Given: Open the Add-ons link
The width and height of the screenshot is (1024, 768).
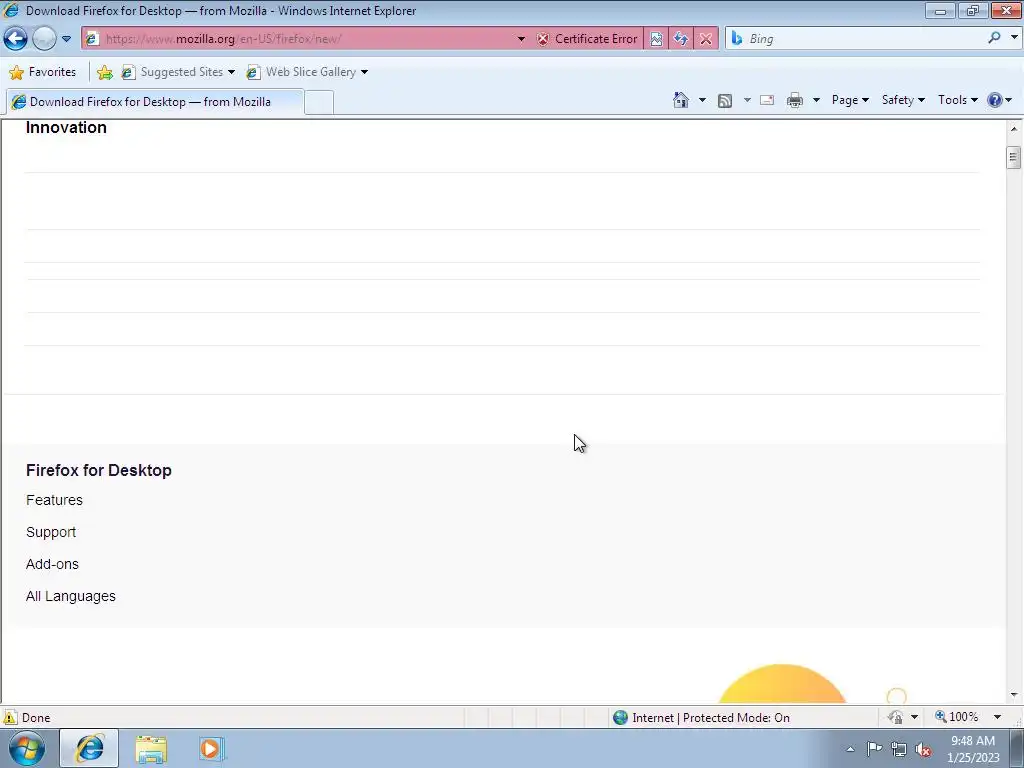Looking at the screenshot, I should click(52, 564).
